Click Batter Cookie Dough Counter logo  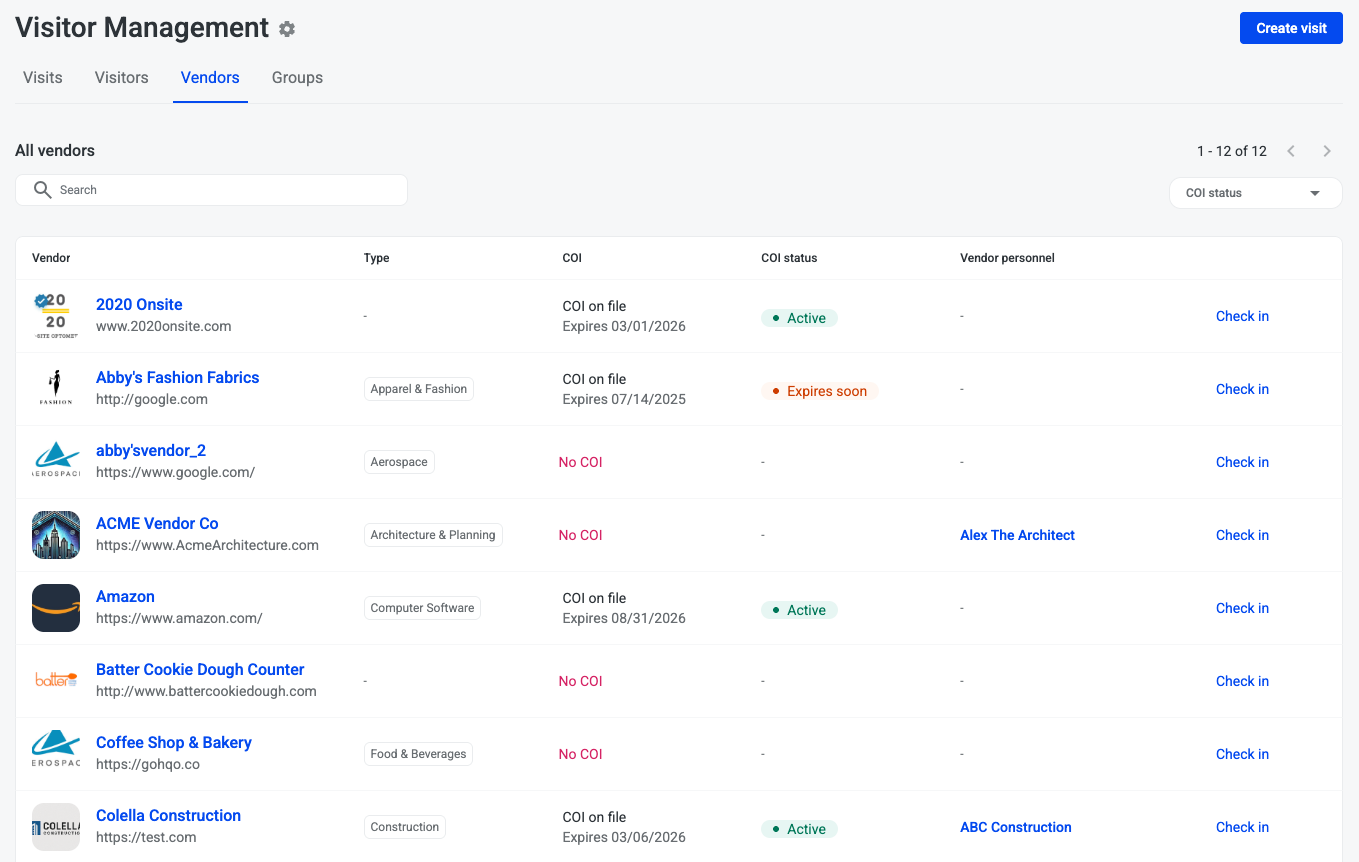coord(56,681)
